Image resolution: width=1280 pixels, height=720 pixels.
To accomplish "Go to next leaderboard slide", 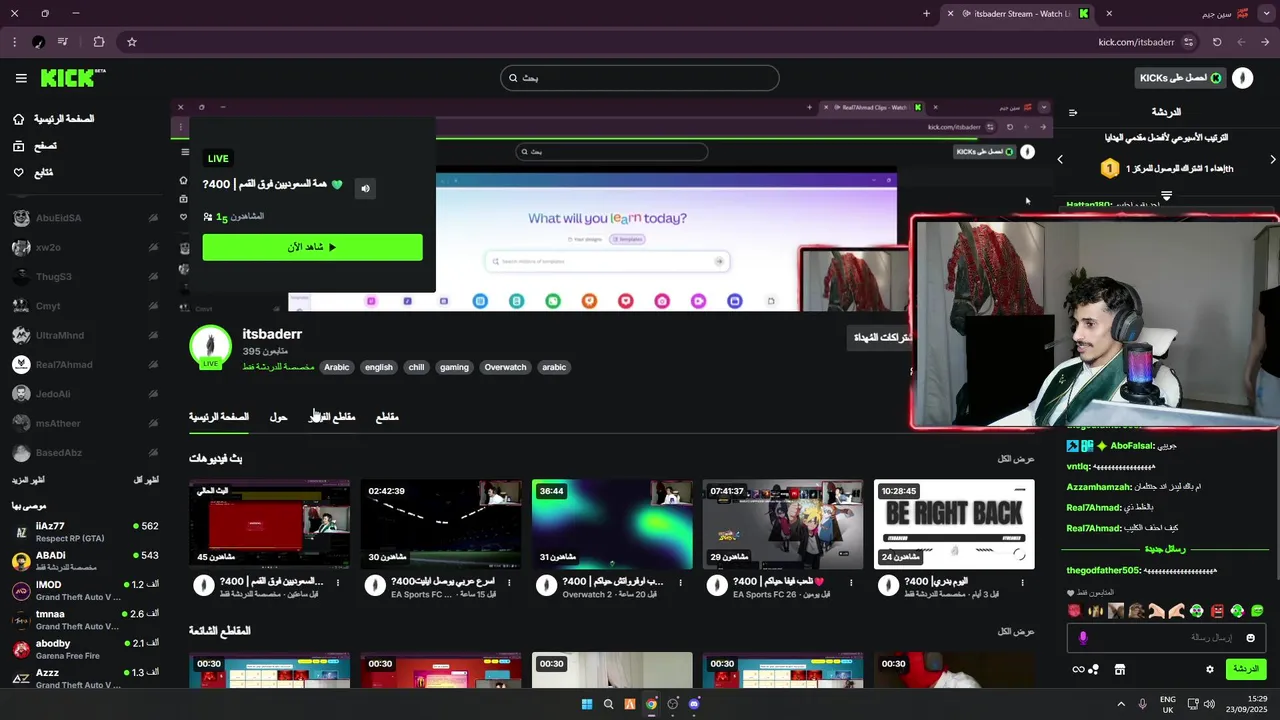I will [1273, 159].
